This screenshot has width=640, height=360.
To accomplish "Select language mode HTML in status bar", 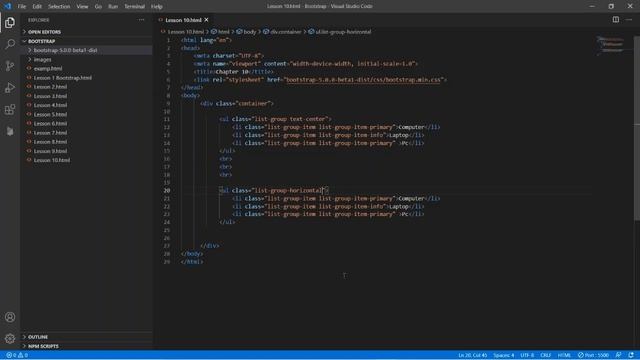I will [564, 355].
